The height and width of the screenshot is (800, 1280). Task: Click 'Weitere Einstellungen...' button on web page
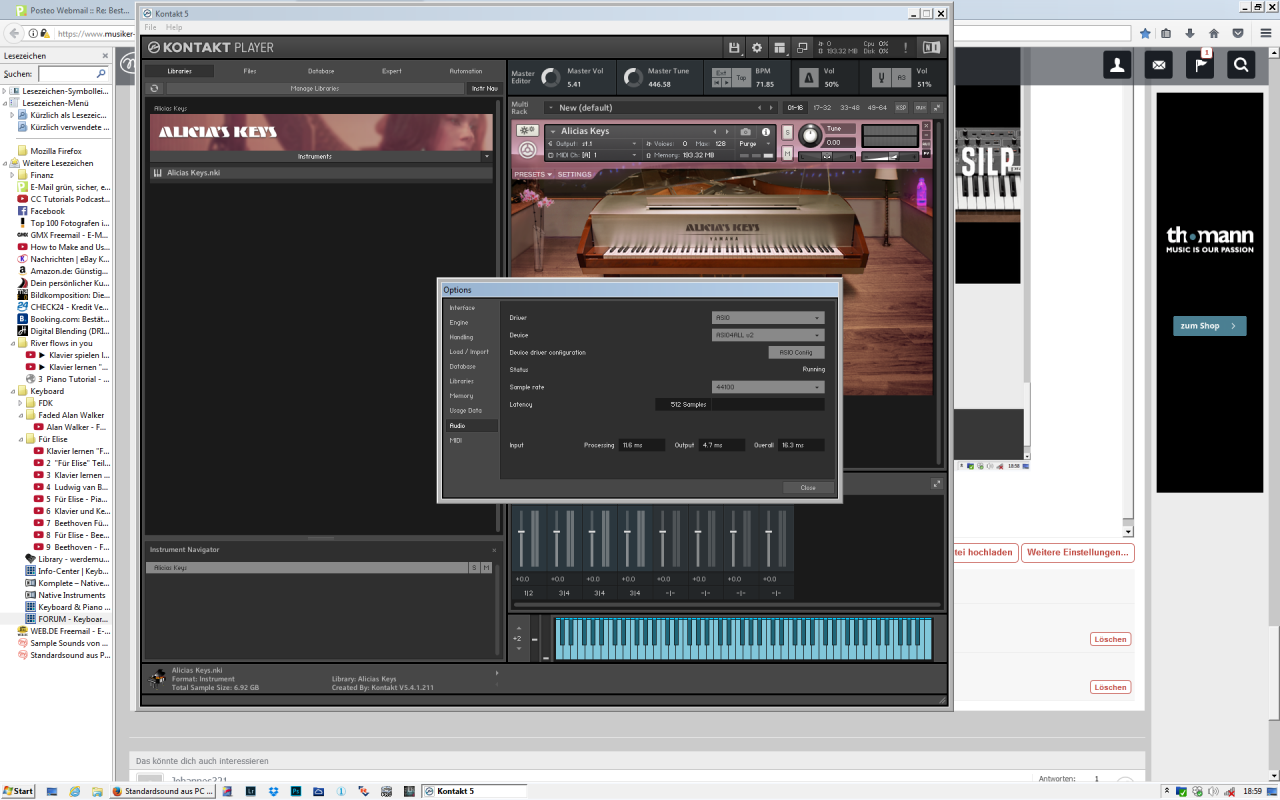(1077, 552)
